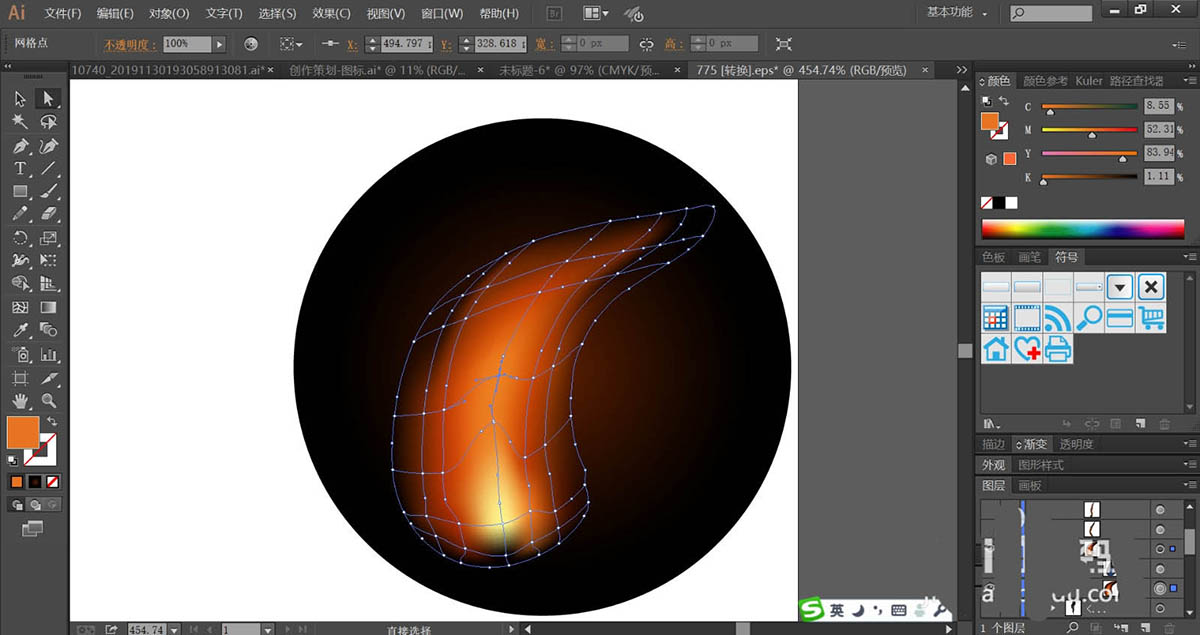The height and width of the screenshot is (635, 1200).
Task: Select the Pen tool
Action: 20,145
